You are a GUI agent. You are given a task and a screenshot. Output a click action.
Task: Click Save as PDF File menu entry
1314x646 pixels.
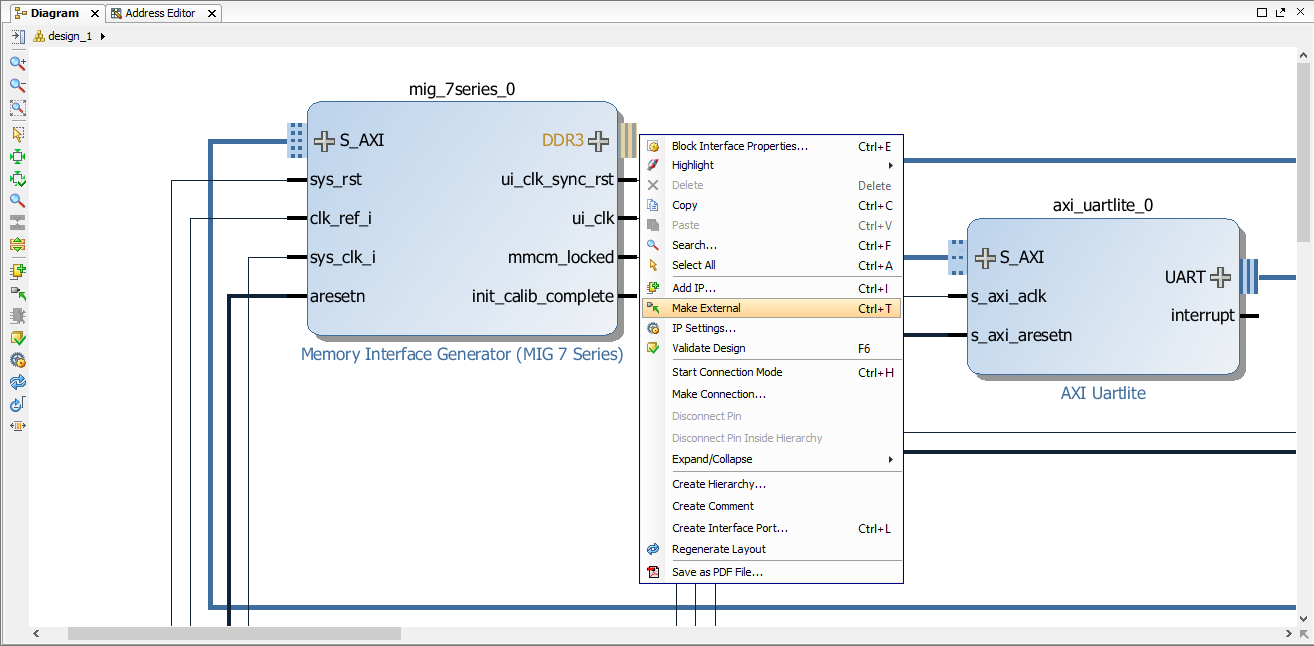click(x=772, y=572)
